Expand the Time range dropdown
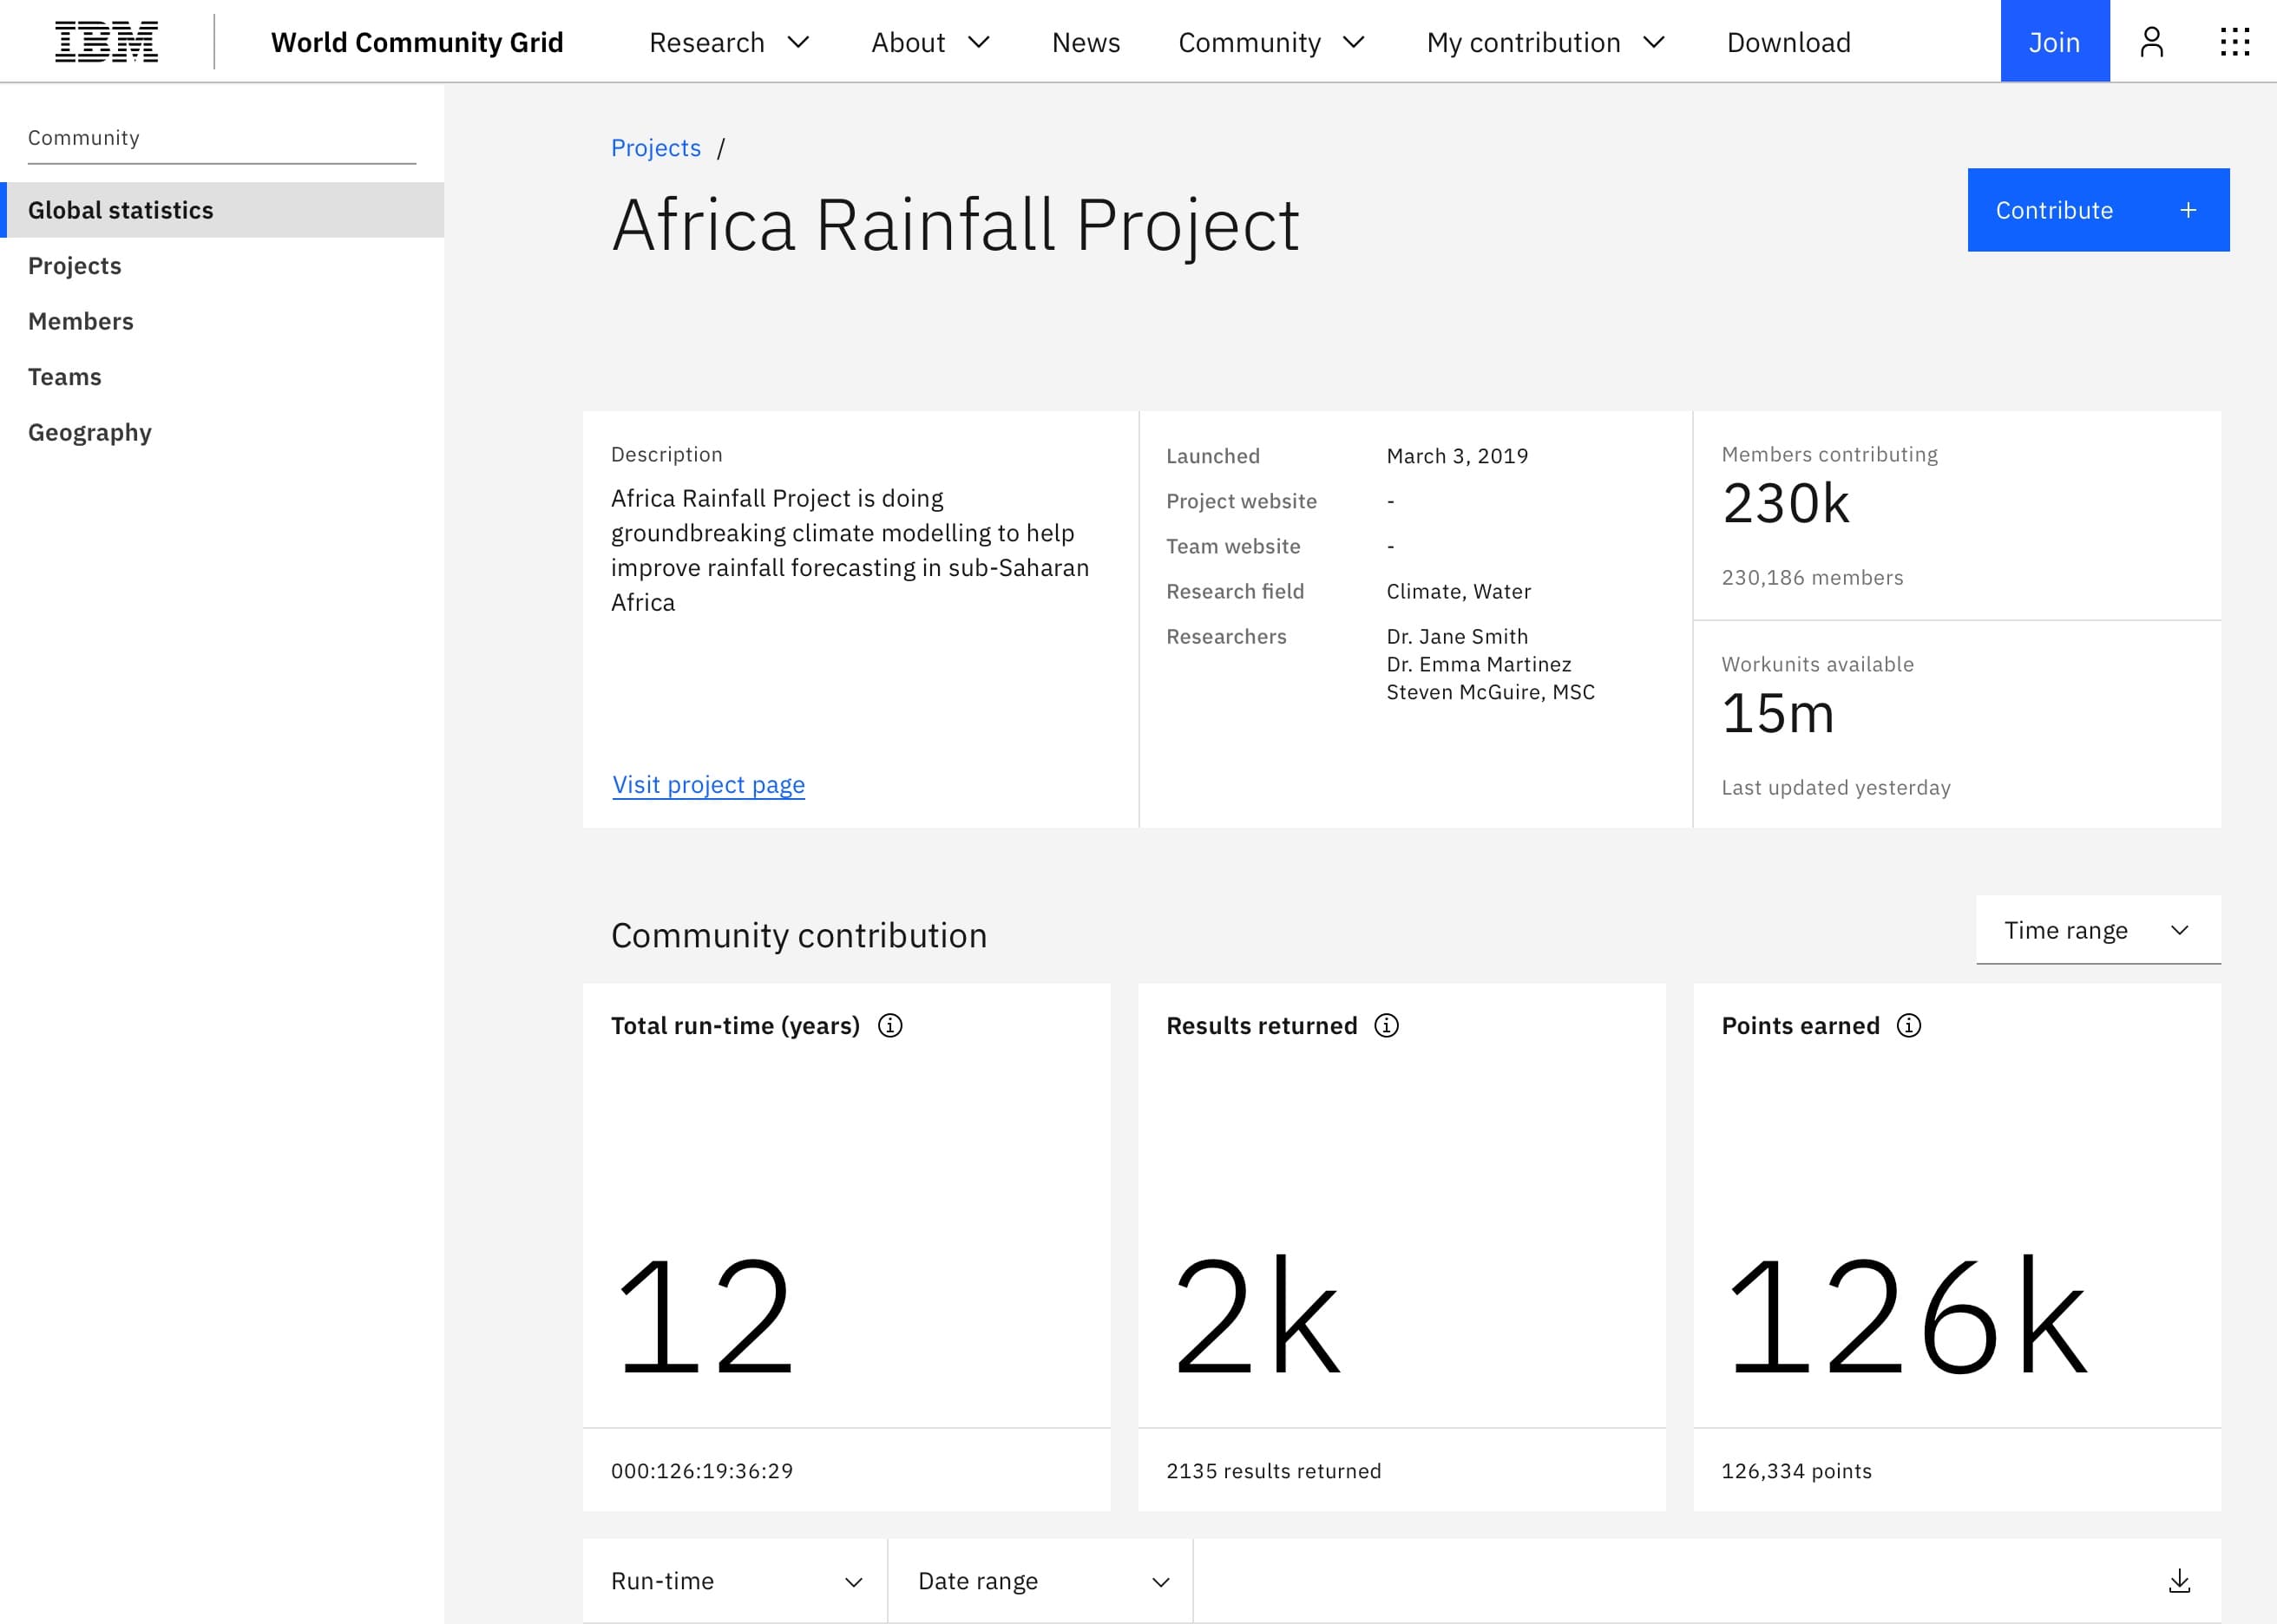 click(2096, 928)
